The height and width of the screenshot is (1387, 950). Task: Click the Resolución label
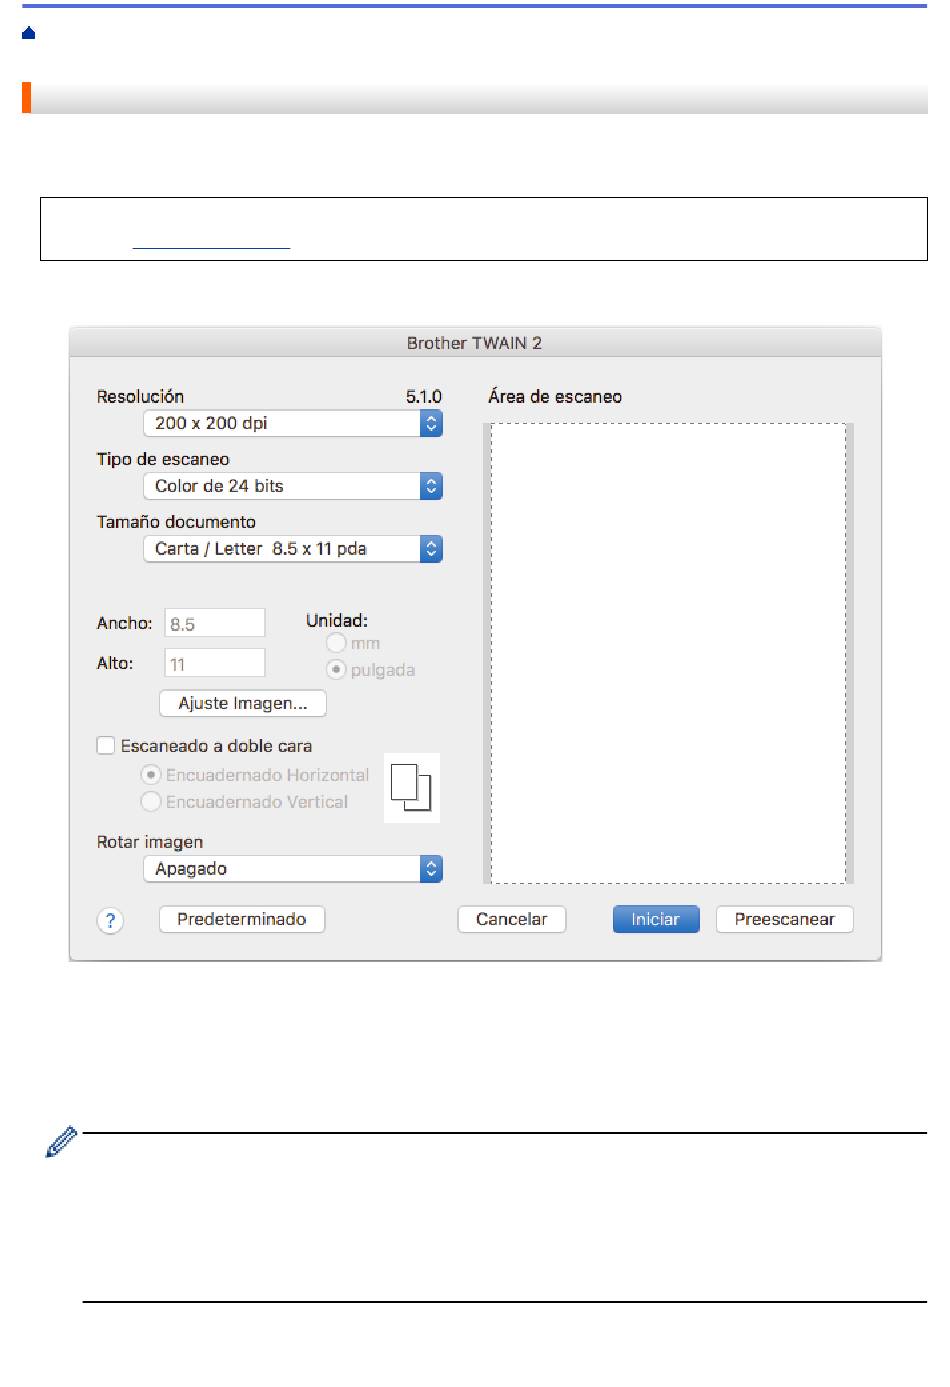tap(140, 397)
